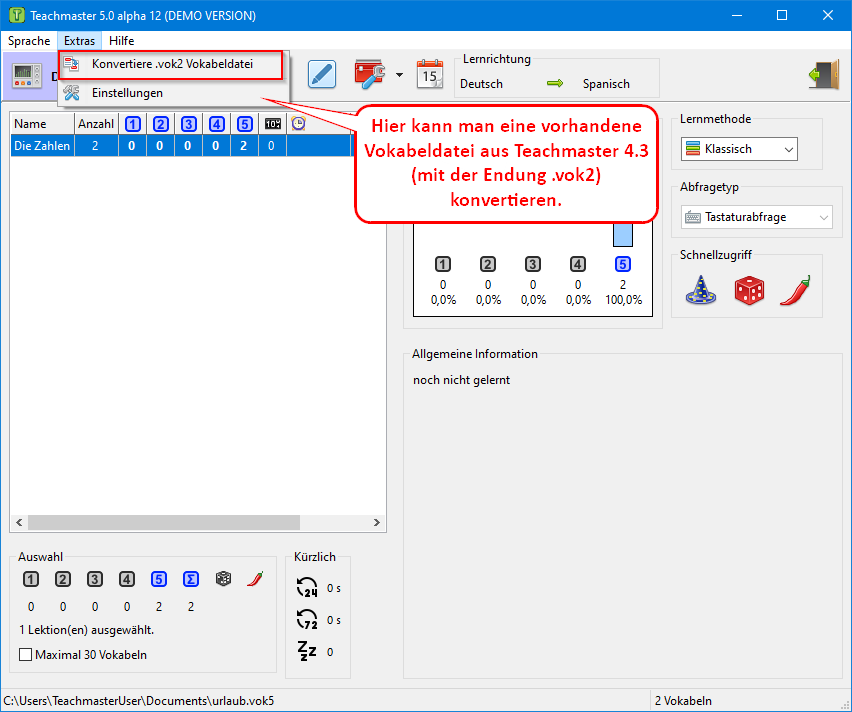Image resolution: width=852 pixels, height=712 pixels.
Task: Toggle box 1 in the Auswahl panel
Action: [31, 579]
